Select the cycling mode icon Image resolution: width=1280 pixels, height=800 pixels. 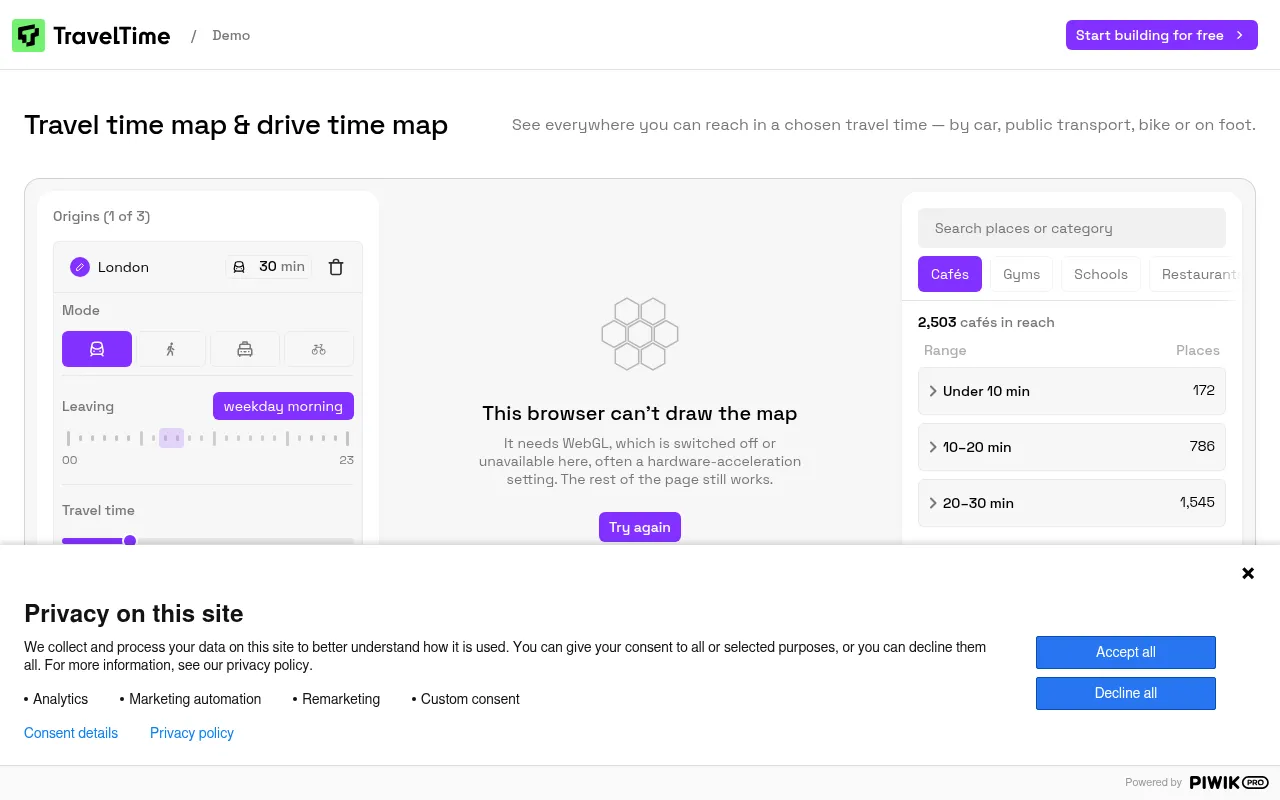coord(319,349)
